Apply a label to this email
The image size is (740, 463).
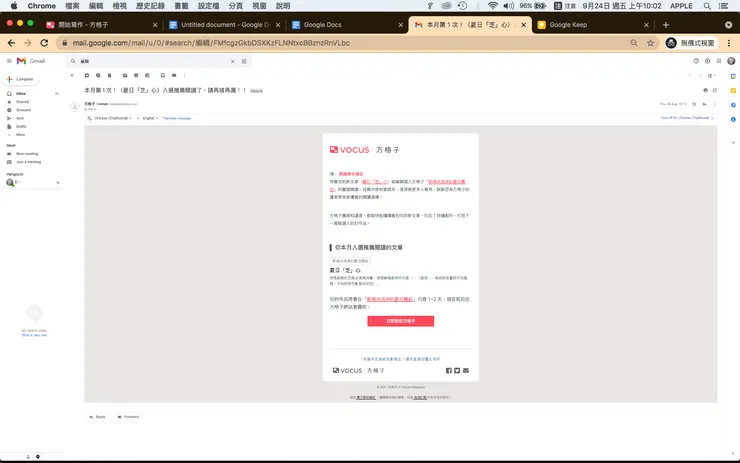174,75
